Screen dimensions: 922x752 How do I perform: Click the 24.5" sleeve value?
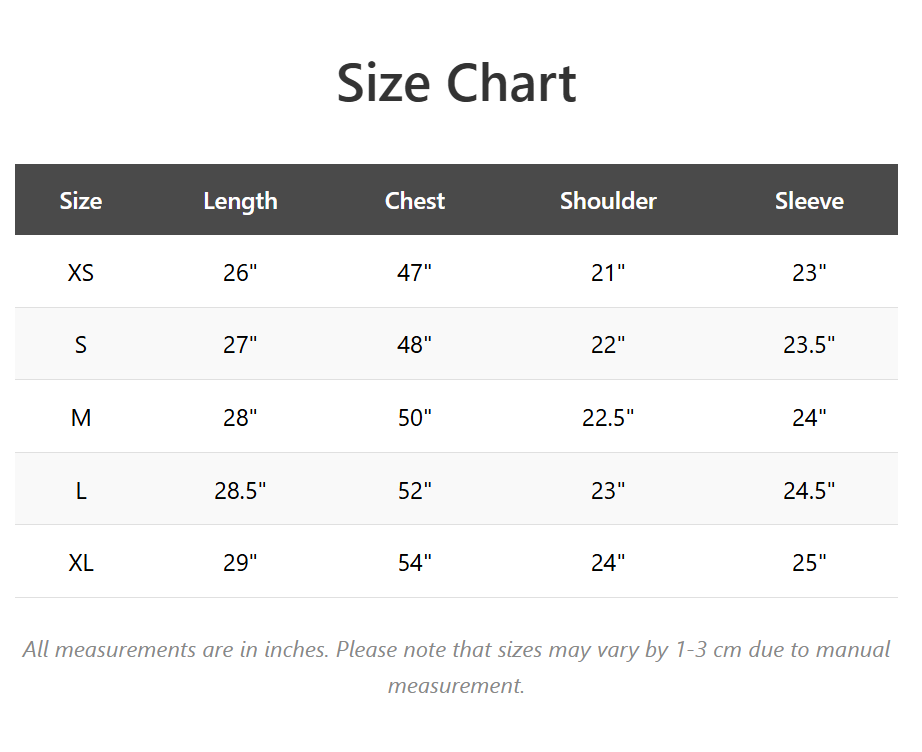pos(809,491)
